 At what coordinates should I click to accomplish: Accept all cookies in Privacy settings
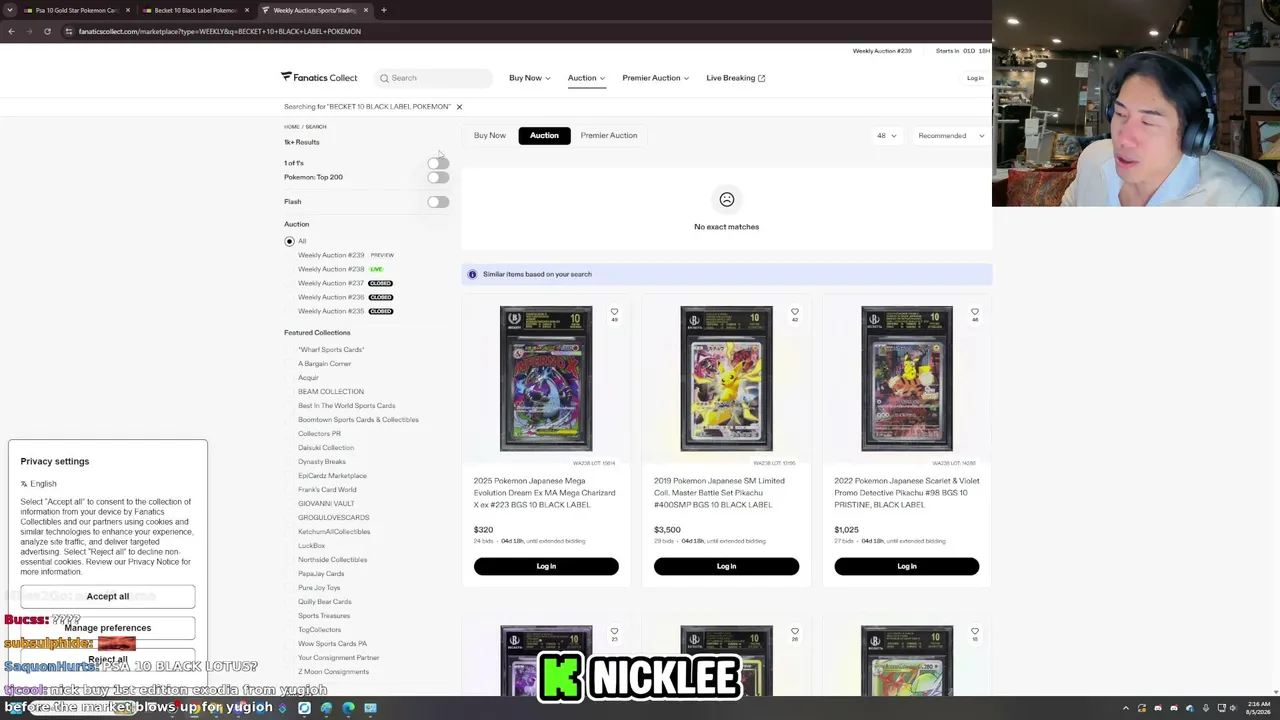point(108,597)
